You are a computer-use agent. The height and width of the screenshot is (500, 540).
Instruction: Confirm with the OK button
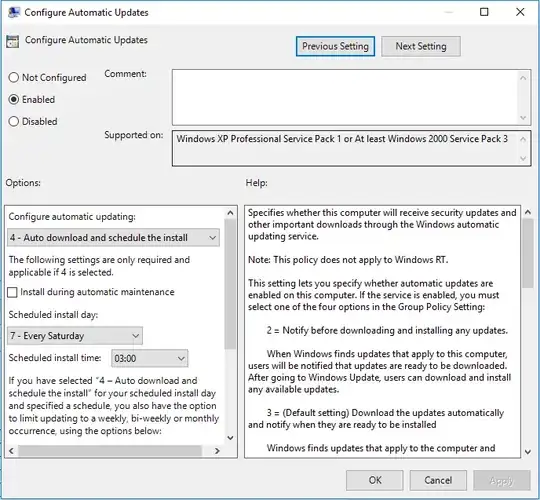(374, 480)
